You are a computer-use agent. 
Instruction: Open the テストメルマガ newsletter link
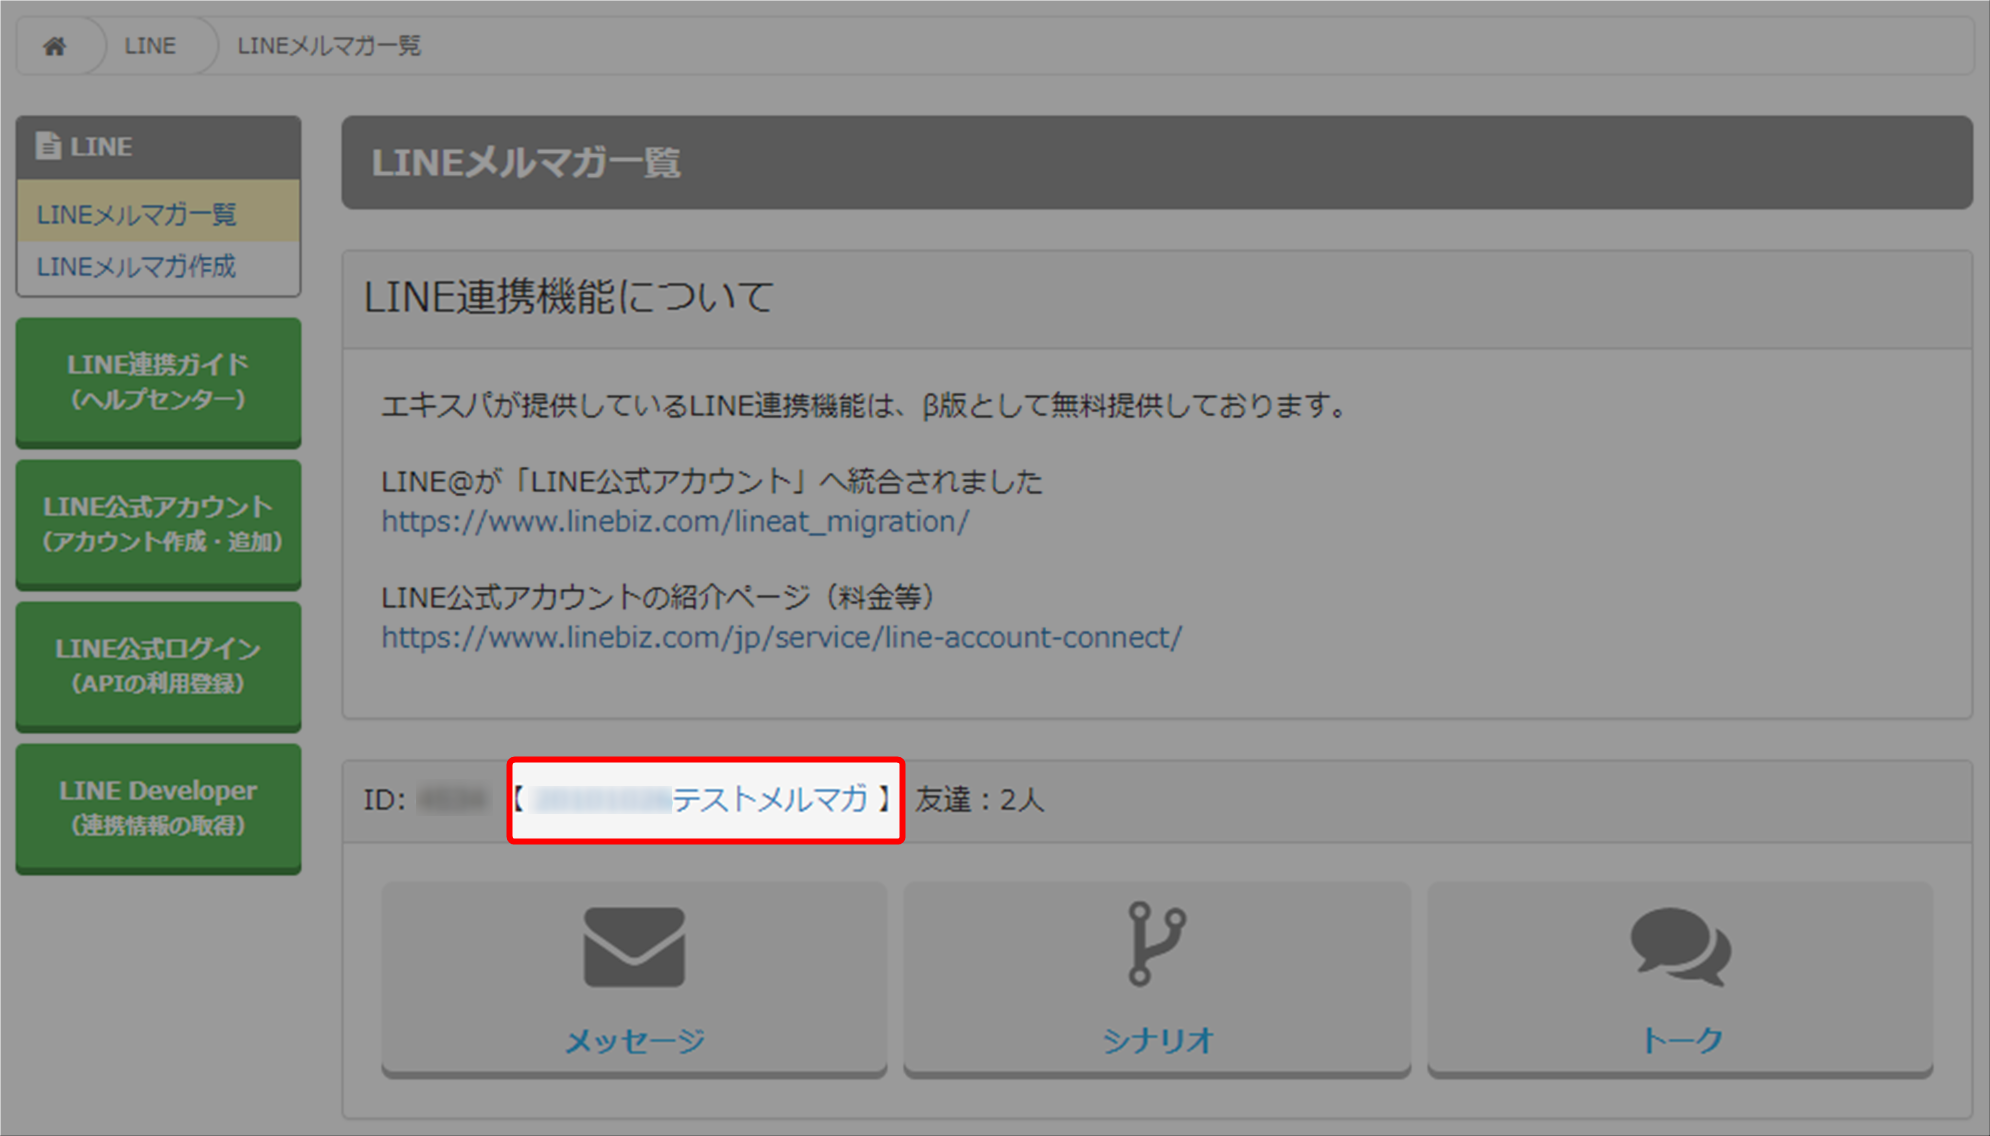pyautogui.click(x=699, y=799)
